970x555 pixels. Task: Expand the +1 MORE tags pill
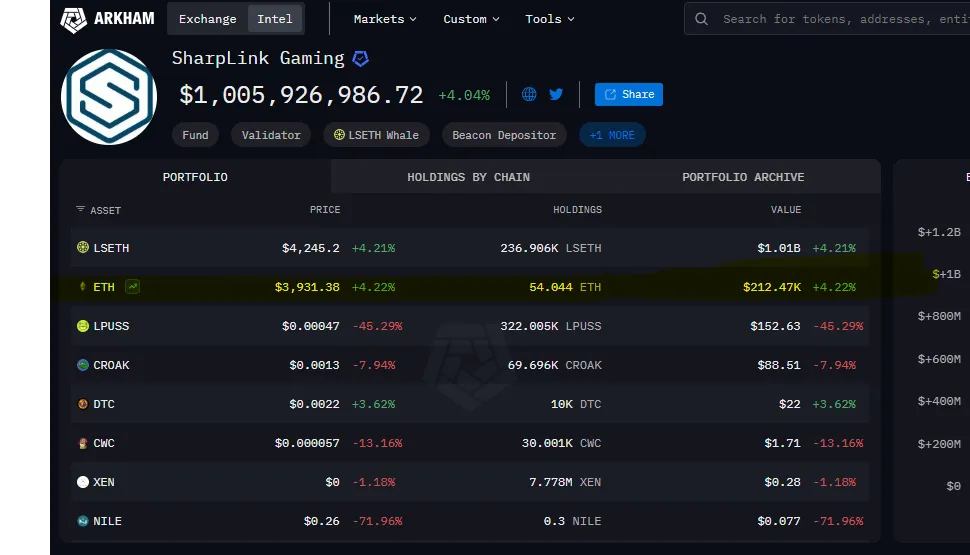click(612, 135)
